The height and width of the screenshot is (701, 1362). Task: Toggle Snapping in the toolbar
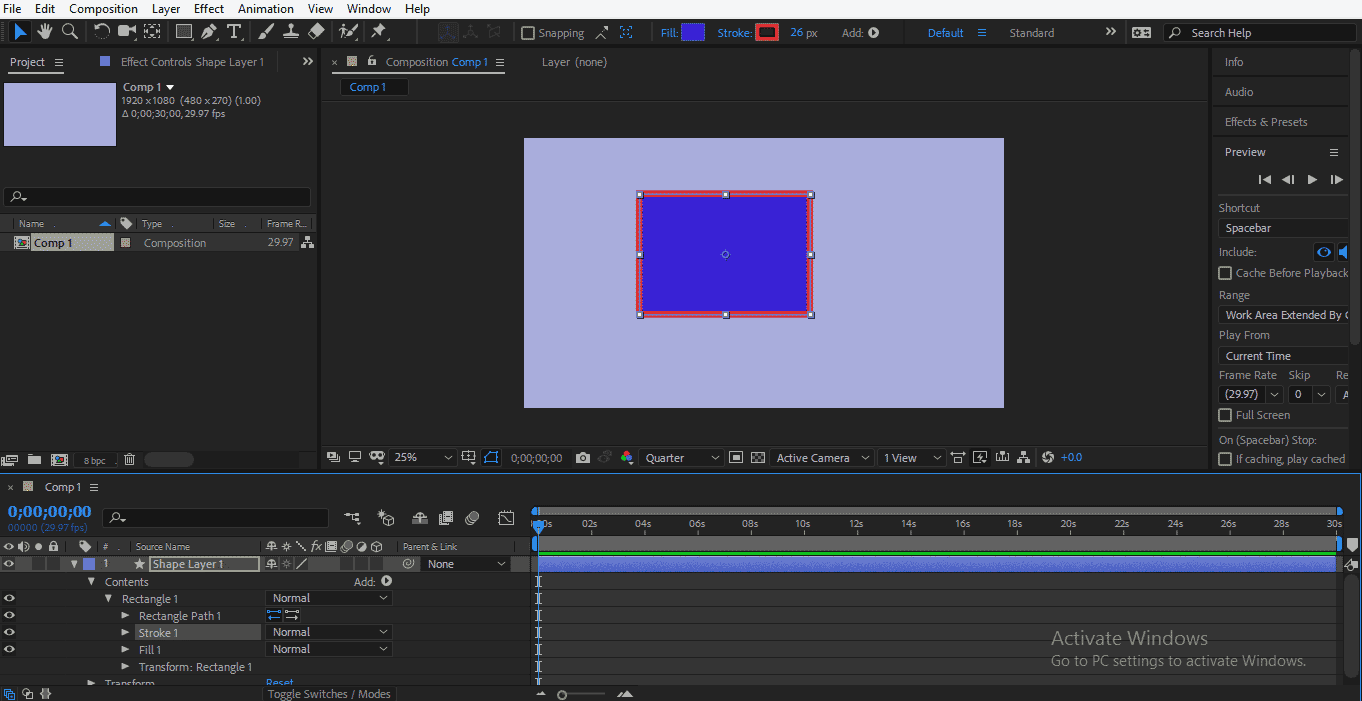[529, 32]
